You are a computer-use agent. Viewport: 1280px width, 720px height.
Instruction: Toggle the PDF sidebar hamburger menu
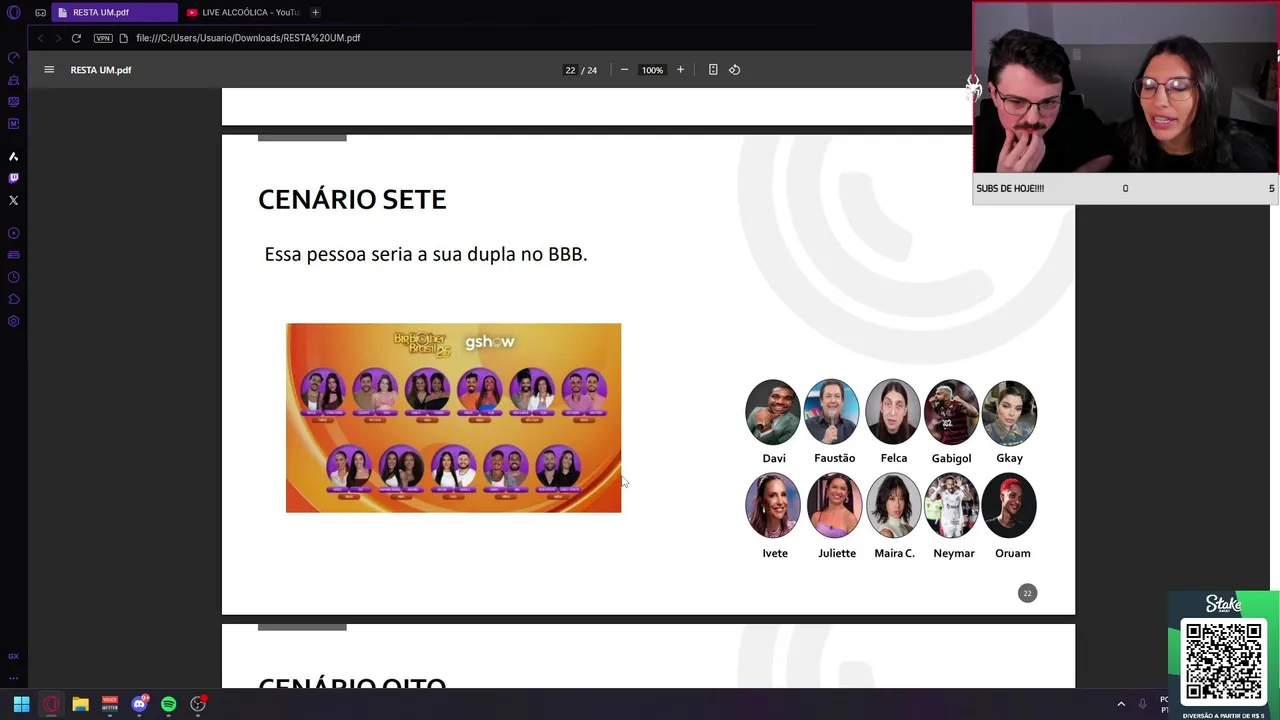click(49, 70)
